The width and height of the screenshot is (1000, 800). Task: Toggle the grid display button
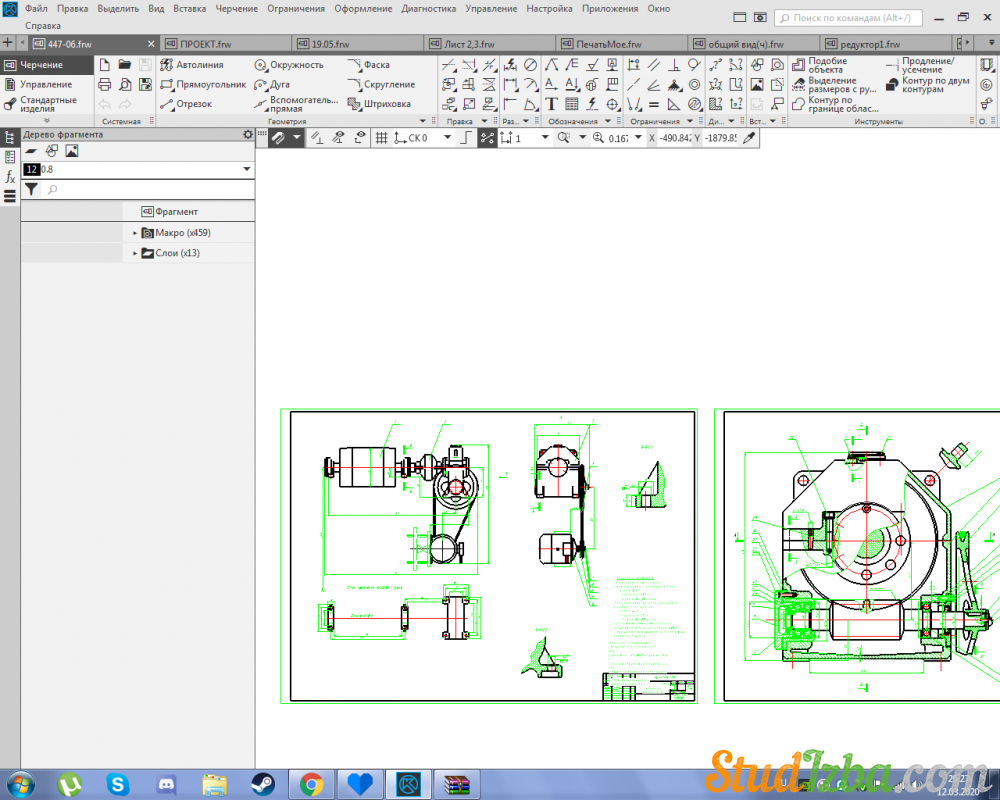point(381,138)
